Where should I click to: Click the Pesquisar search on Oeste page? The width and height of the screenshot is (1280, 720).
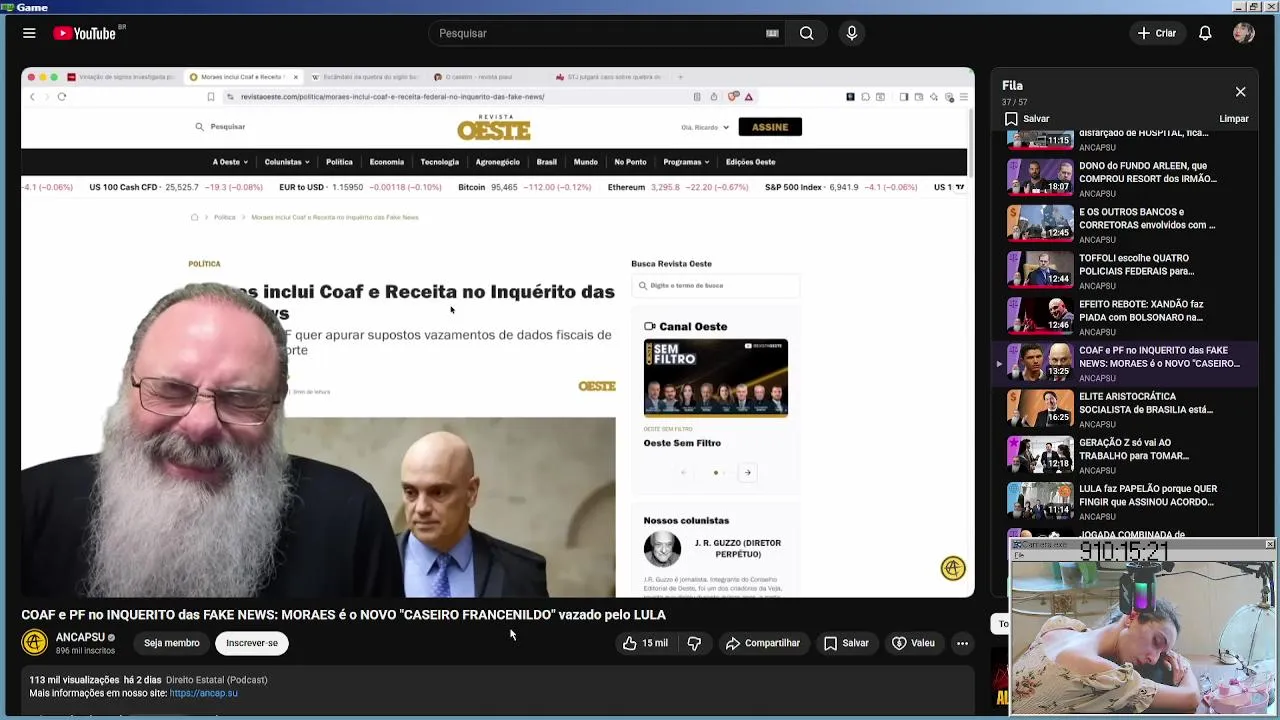[220, 127]
